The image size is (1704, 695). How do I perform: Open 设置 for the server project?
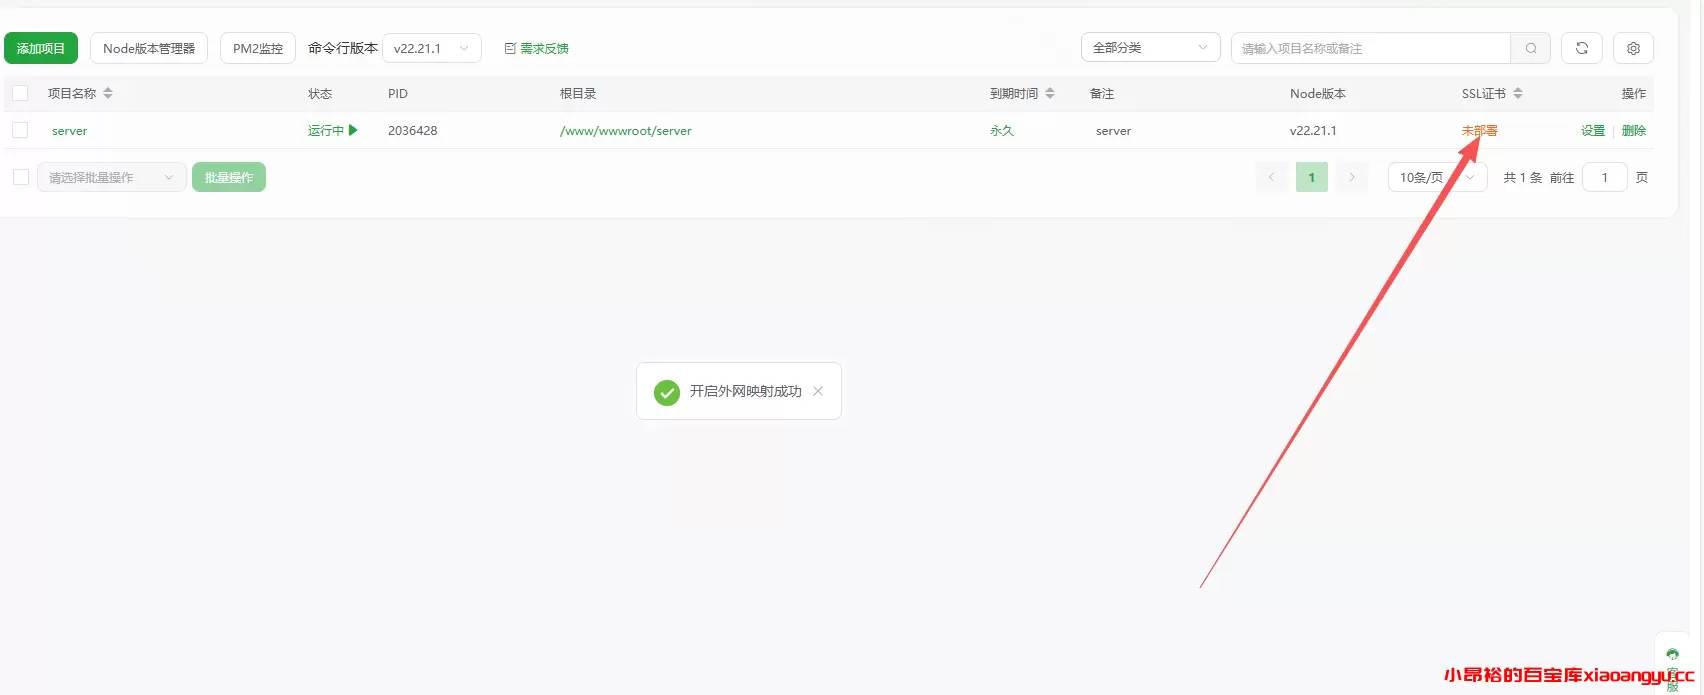click(1593, 131)
